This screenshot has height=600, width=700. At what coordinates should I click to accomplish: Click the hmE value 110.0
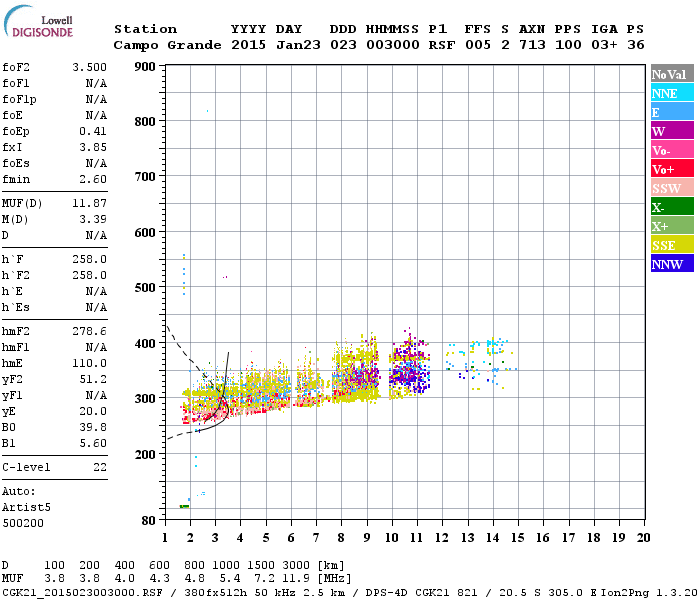[x=90, y=363]
